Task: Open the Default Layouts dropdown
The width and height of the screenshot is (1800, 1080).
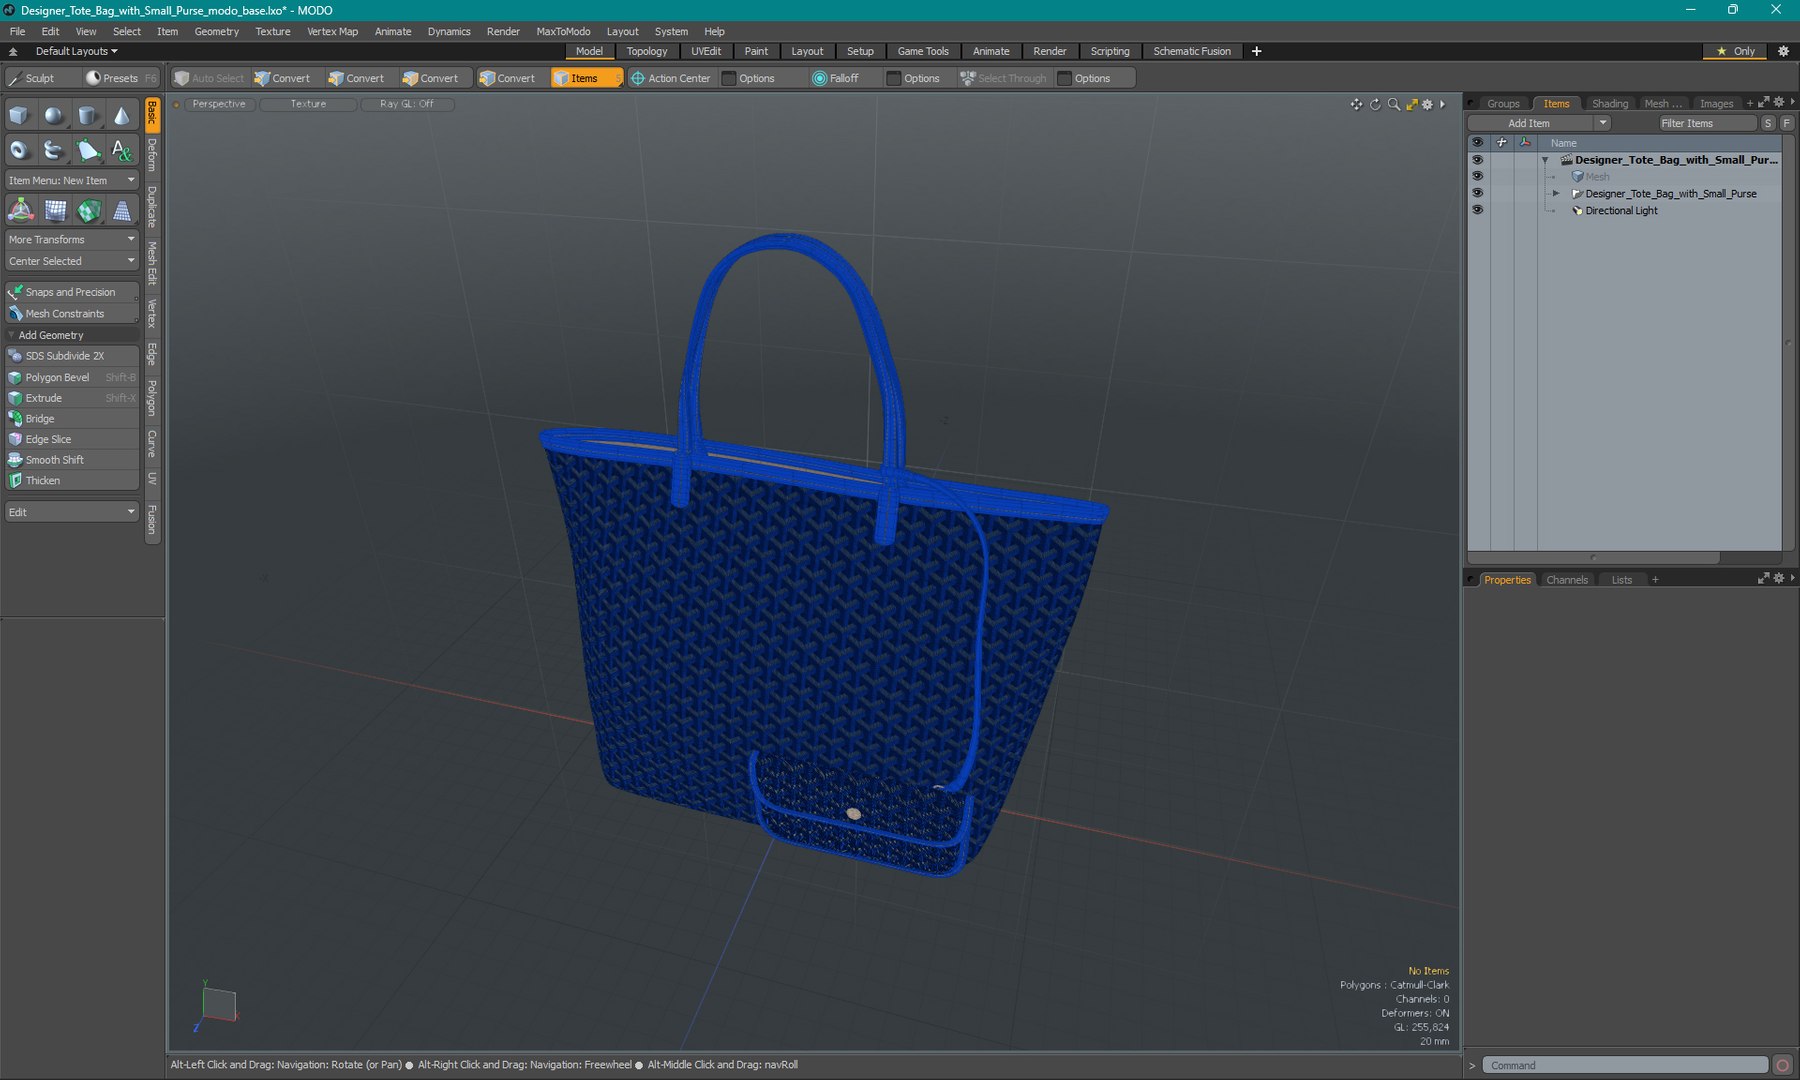Action: click(76, 51)
